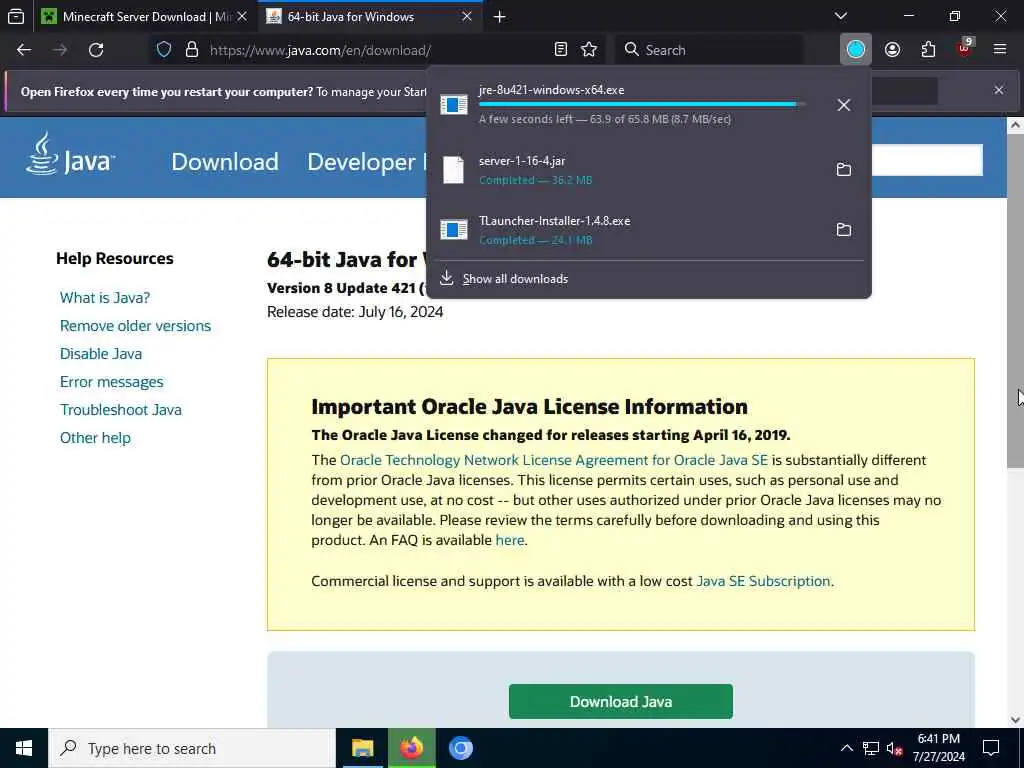Show hidden system tray icons
Screen dimensions: 1024x768
coord(846,748)
